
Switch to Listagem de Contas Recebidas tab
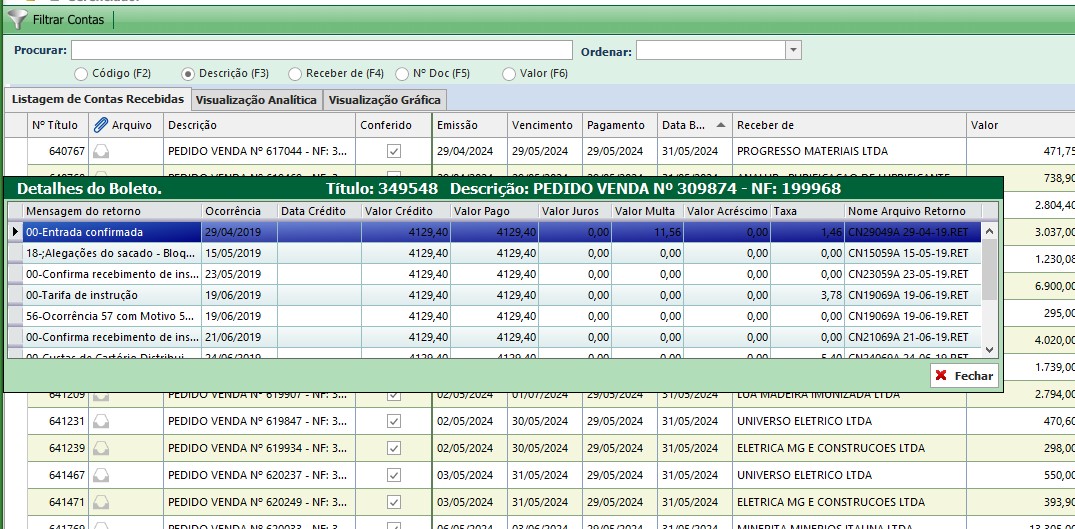98,99
